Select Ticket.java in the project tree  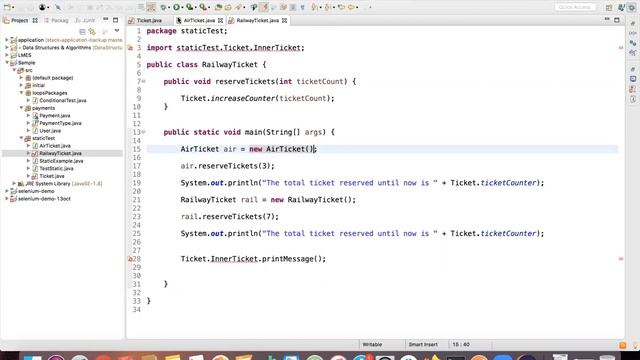[x=52, y=176]
